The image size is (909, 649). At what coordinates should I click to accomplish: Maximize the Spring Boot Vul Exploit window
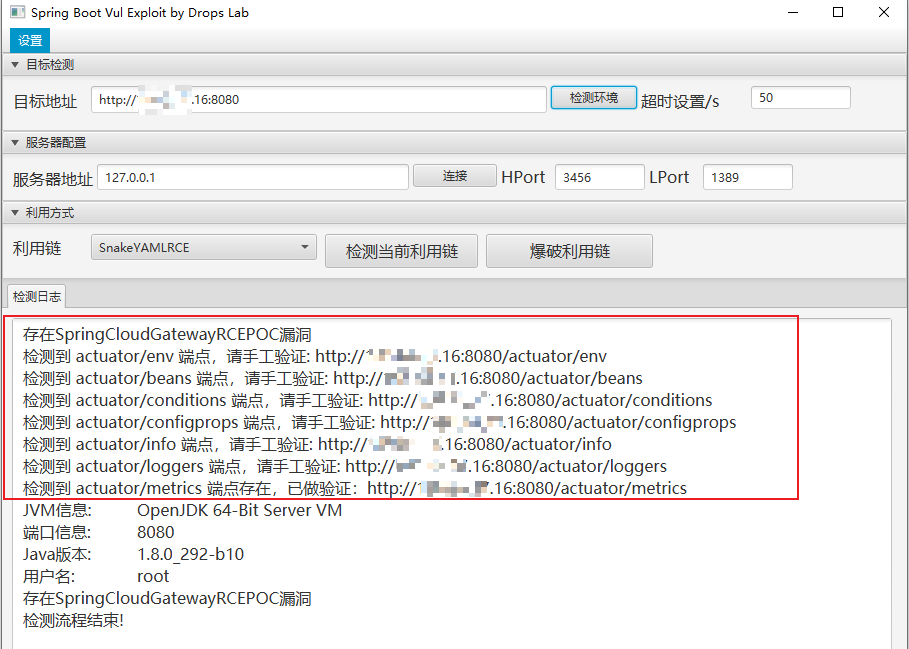point(838,12)
